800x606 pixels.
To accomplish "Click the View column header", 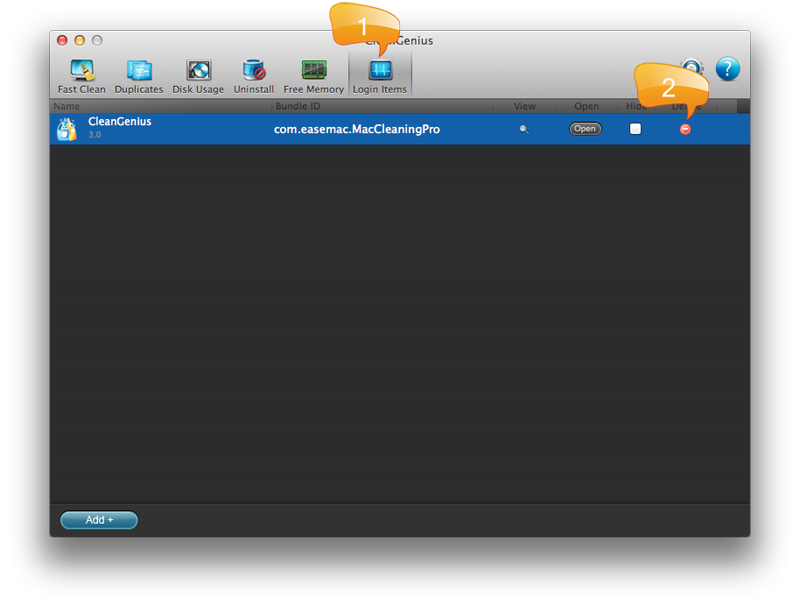I will point(524,106).
